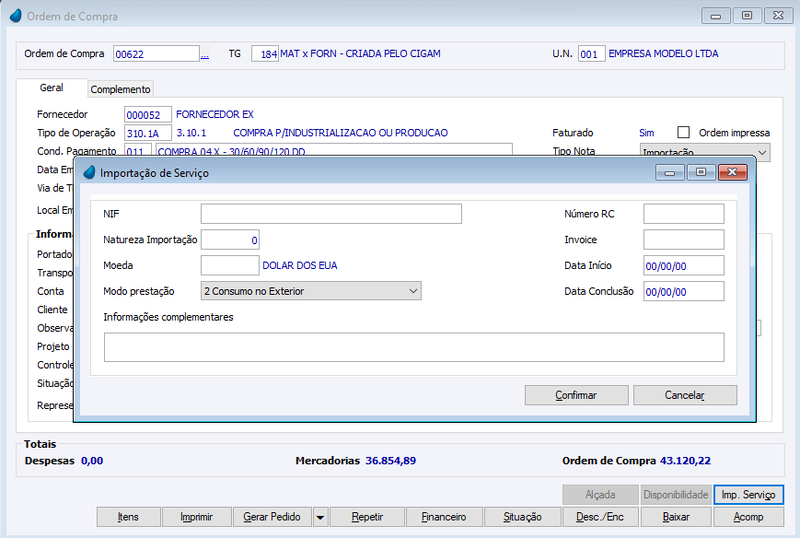Image resolution: width=800 pixels, height=538 pixels.
Task: Focus the Invoice field
Action: click(x=684, y=239)
